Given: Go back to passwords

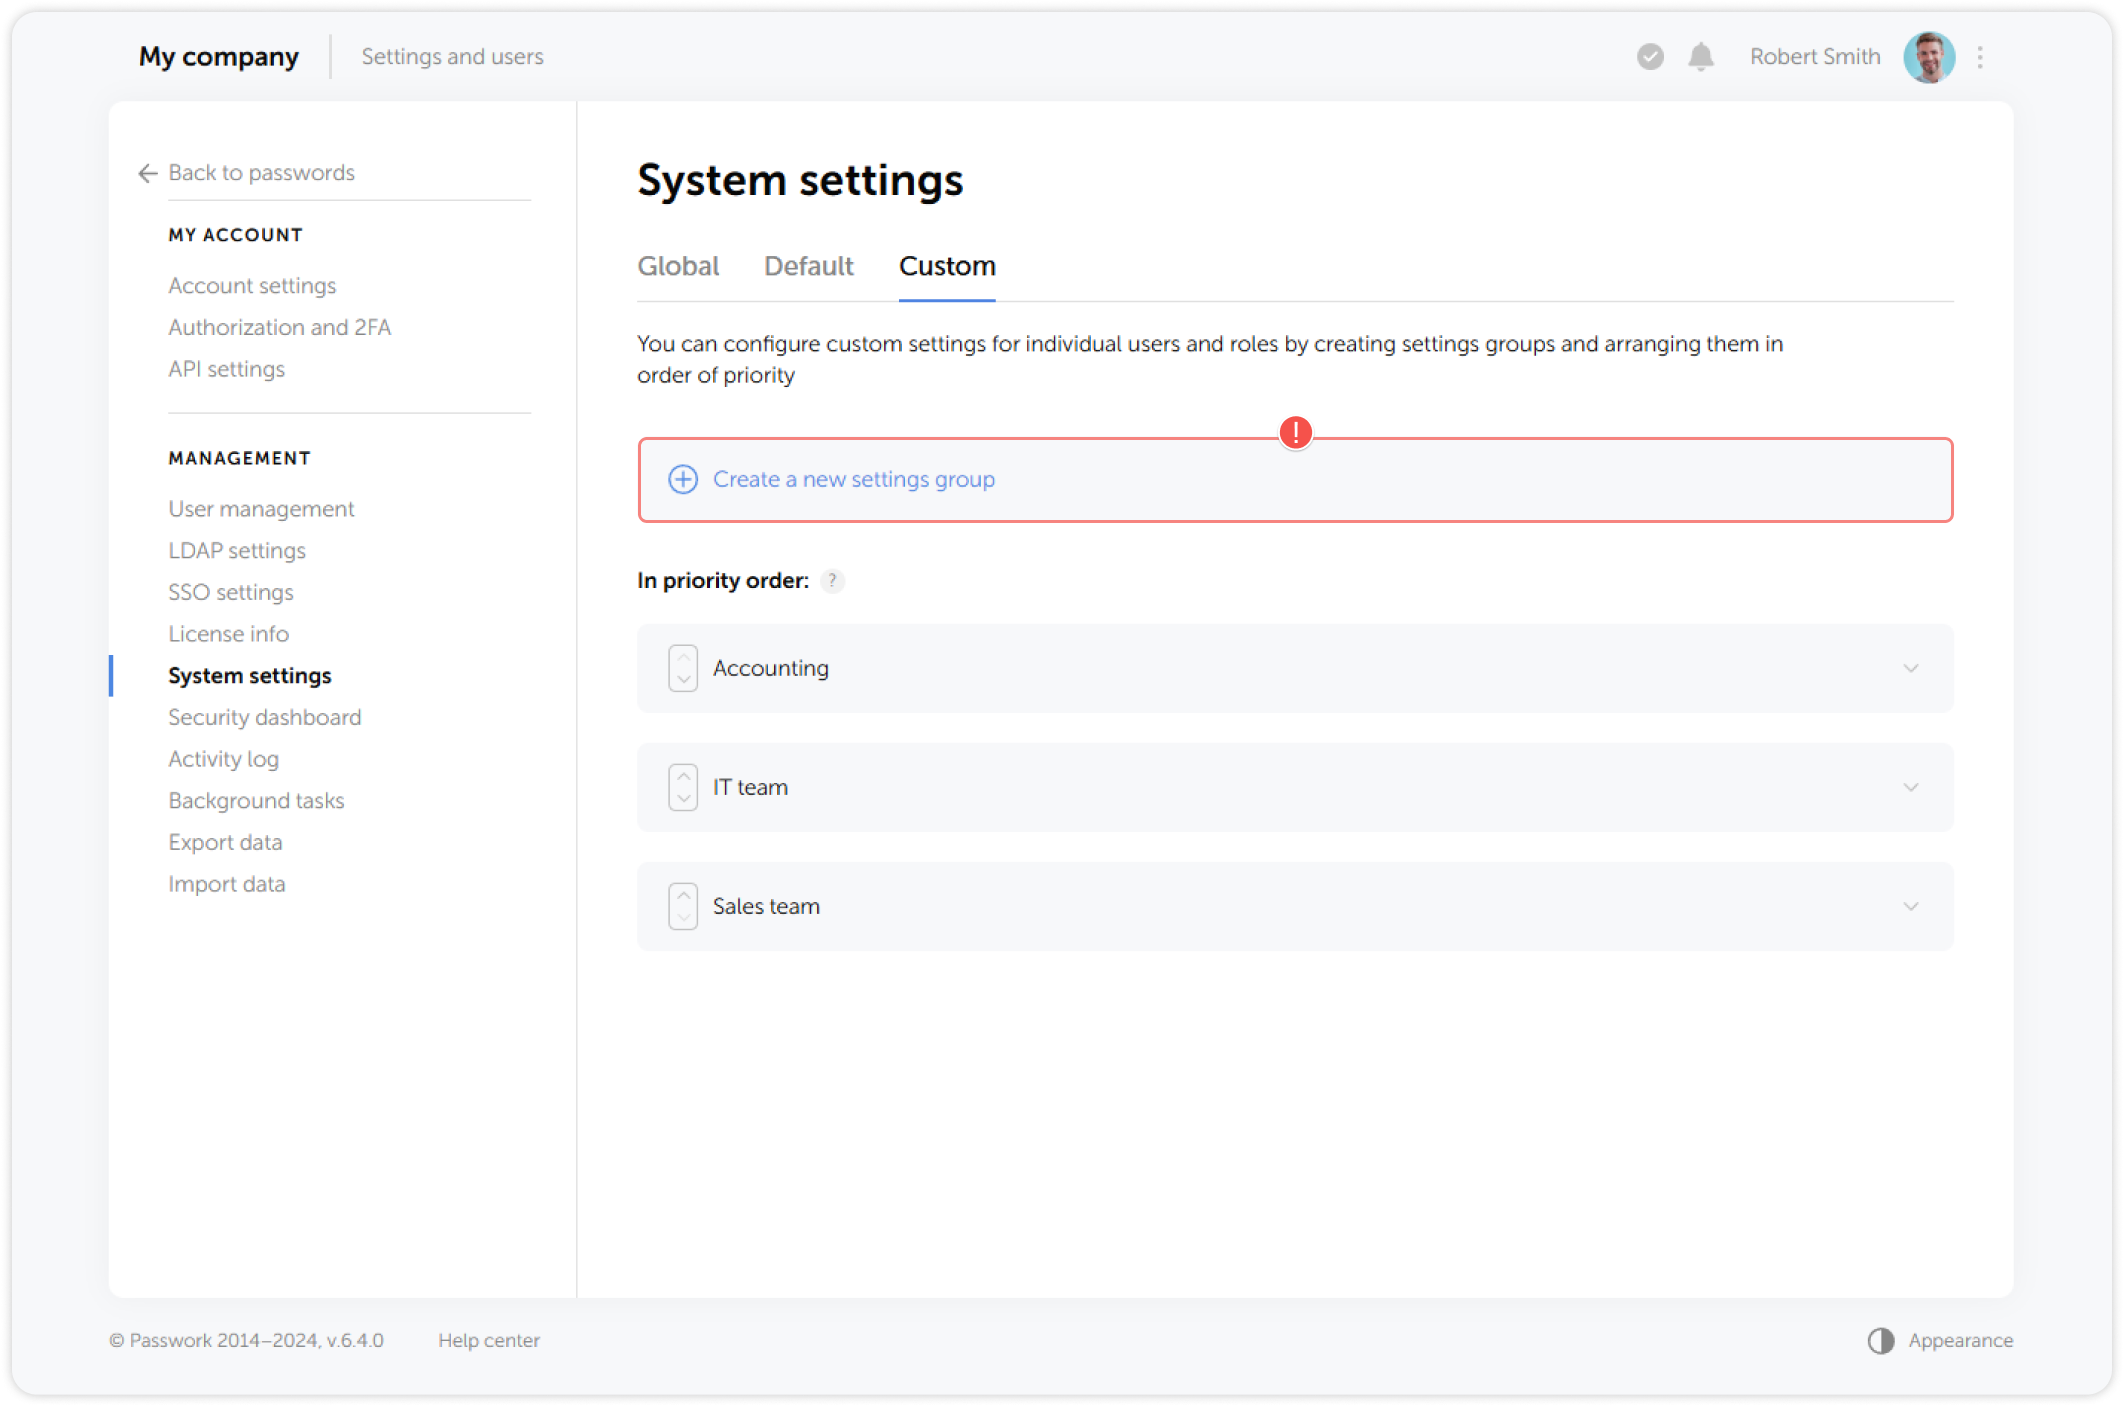Looking at the screenshot, I should 261,172.
